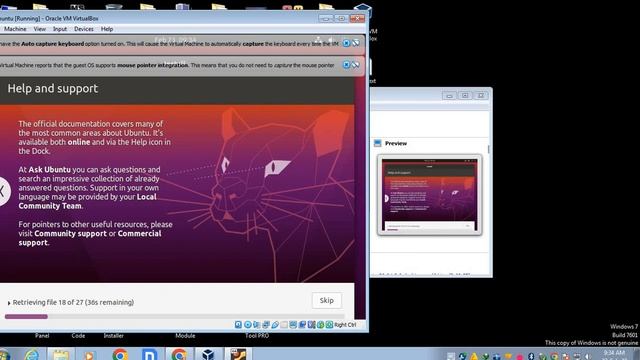Dismiss the Auto capture keyboard notification
Viewport: 640px width, 360px height.
click(346, 43)
